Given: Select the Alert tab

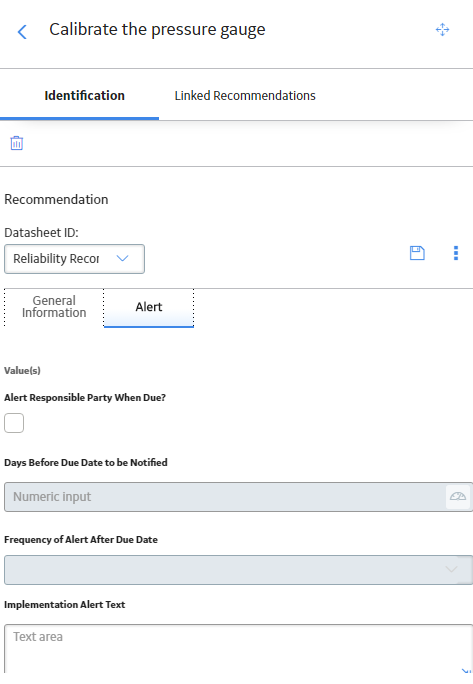Looking at the screenshot, I should (x=149, y=307).
